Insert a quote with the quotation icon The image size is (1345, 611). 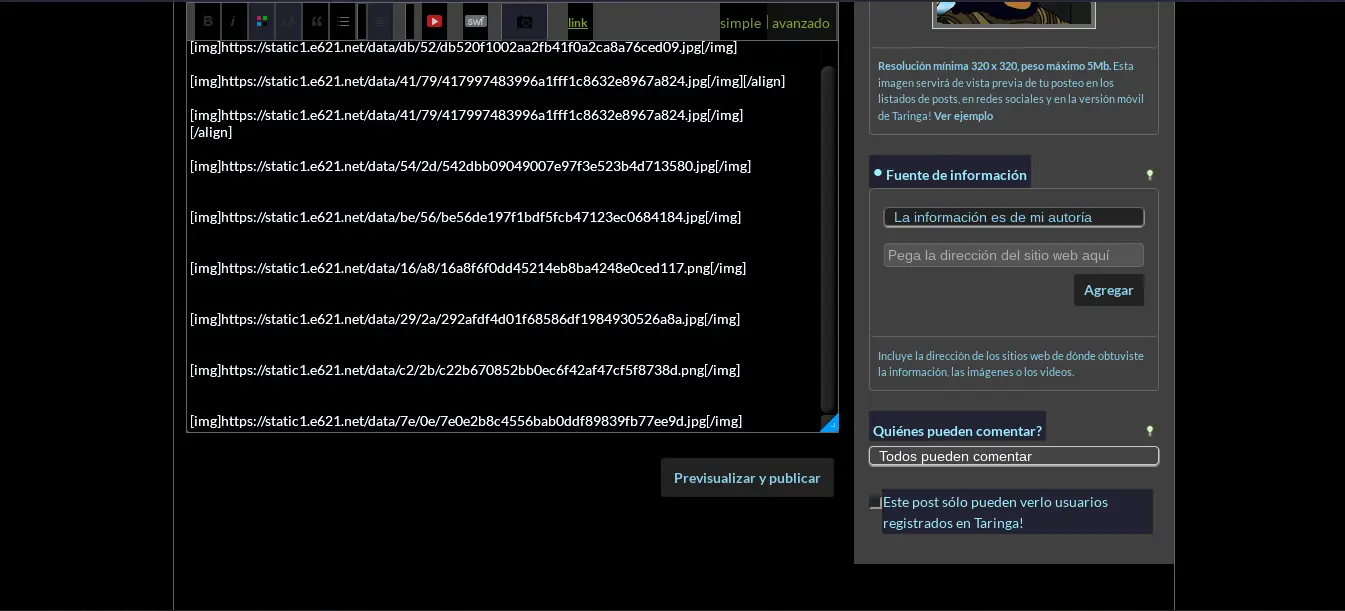click(x=316, y=21)
